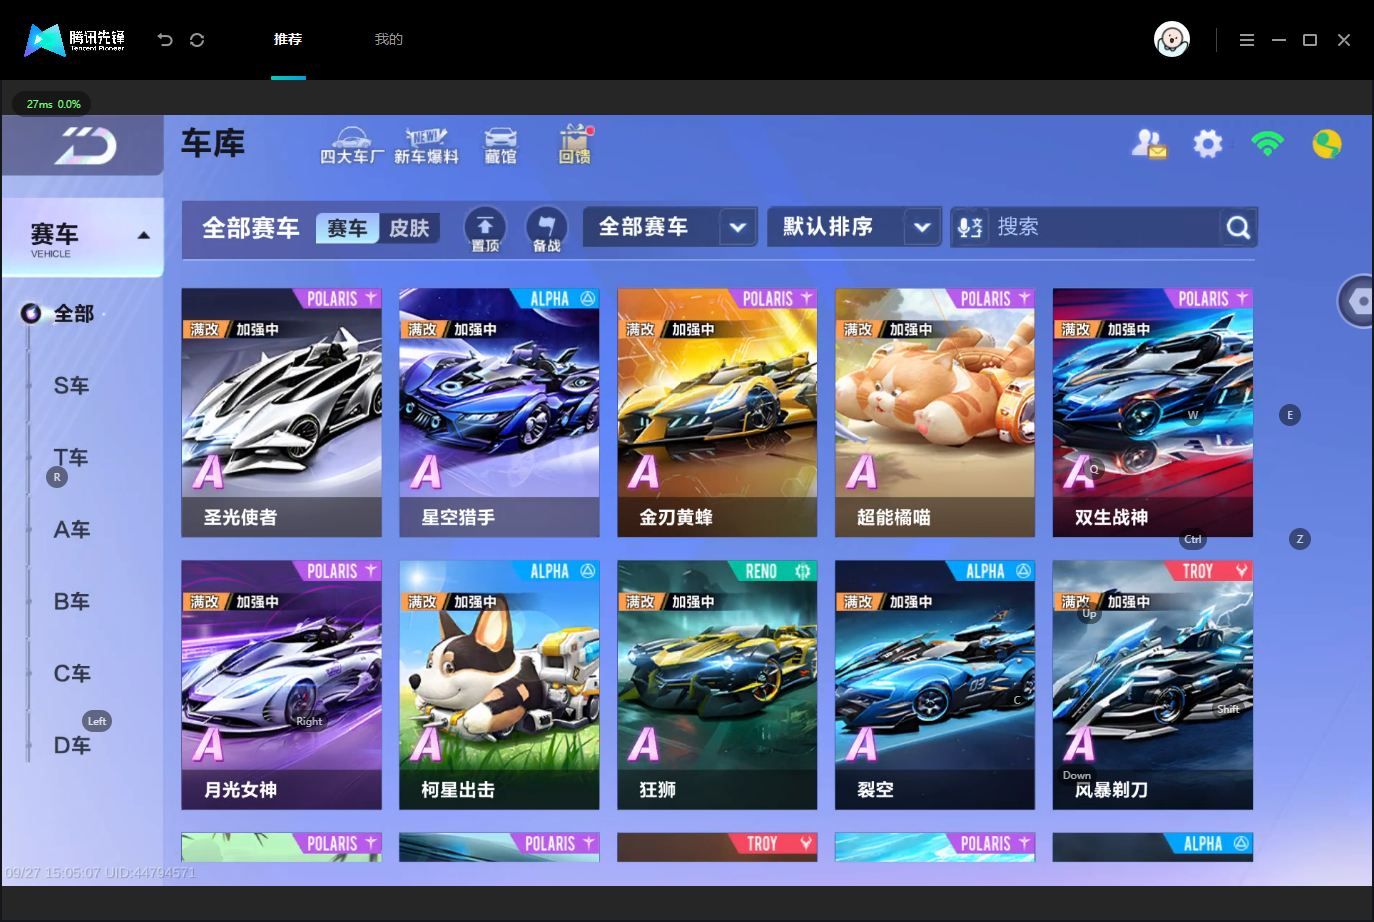
Task: Select the 双生战神 car card
Action: click(1153, 413)
